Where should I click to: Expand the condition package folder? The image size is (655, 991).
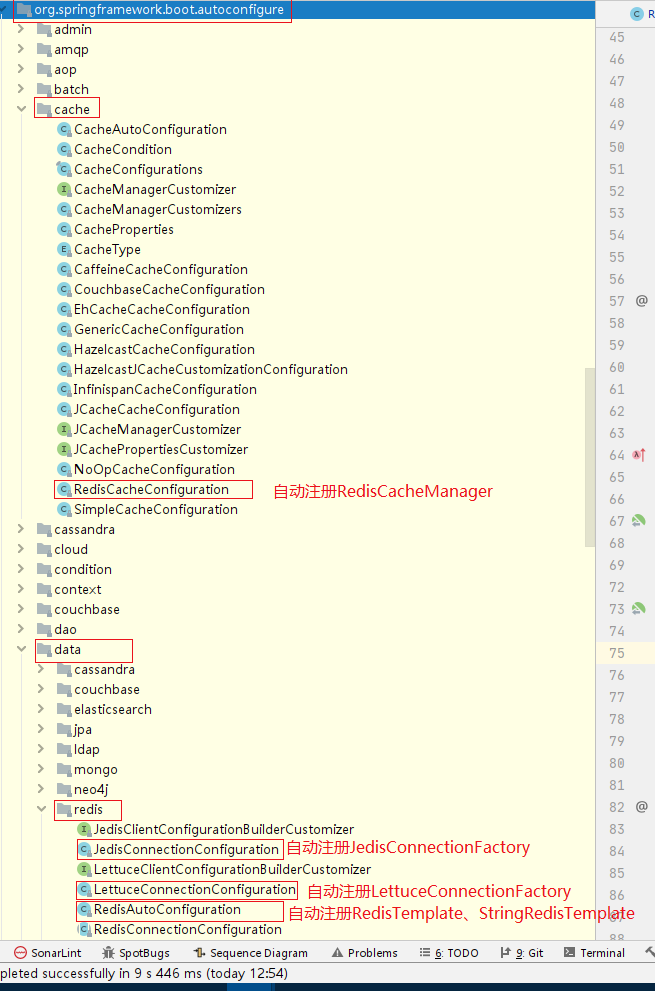click(20, 568)
